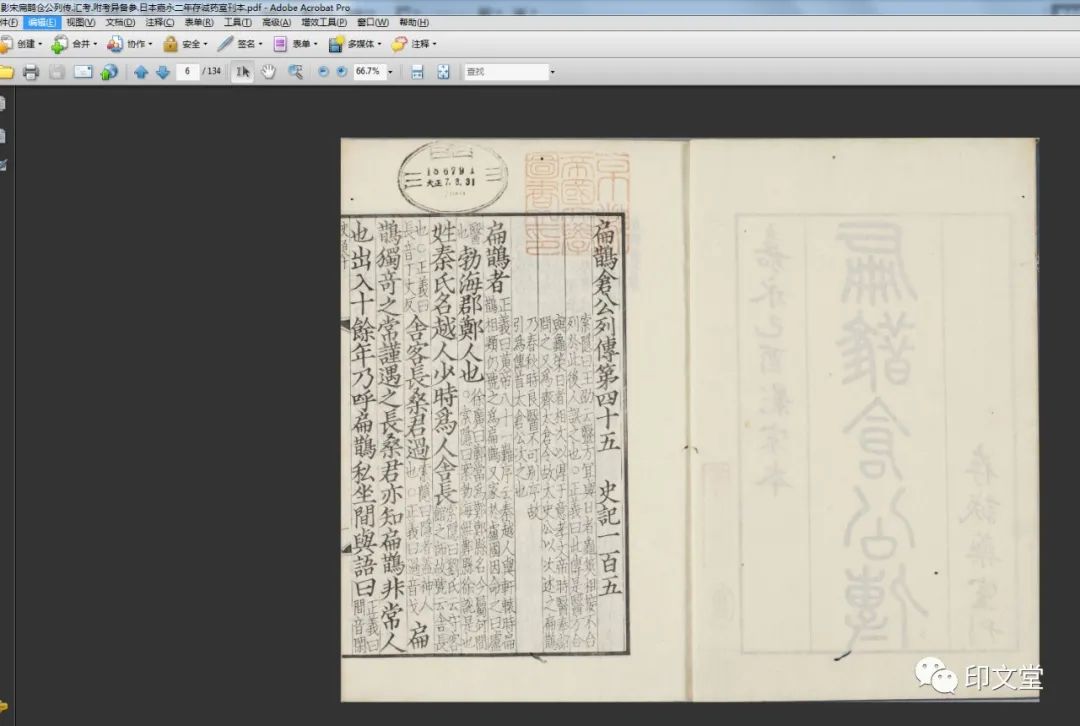Click the page number input field
The width and height of the screenshot is (1080, 726).
click(x=187, y=72)
